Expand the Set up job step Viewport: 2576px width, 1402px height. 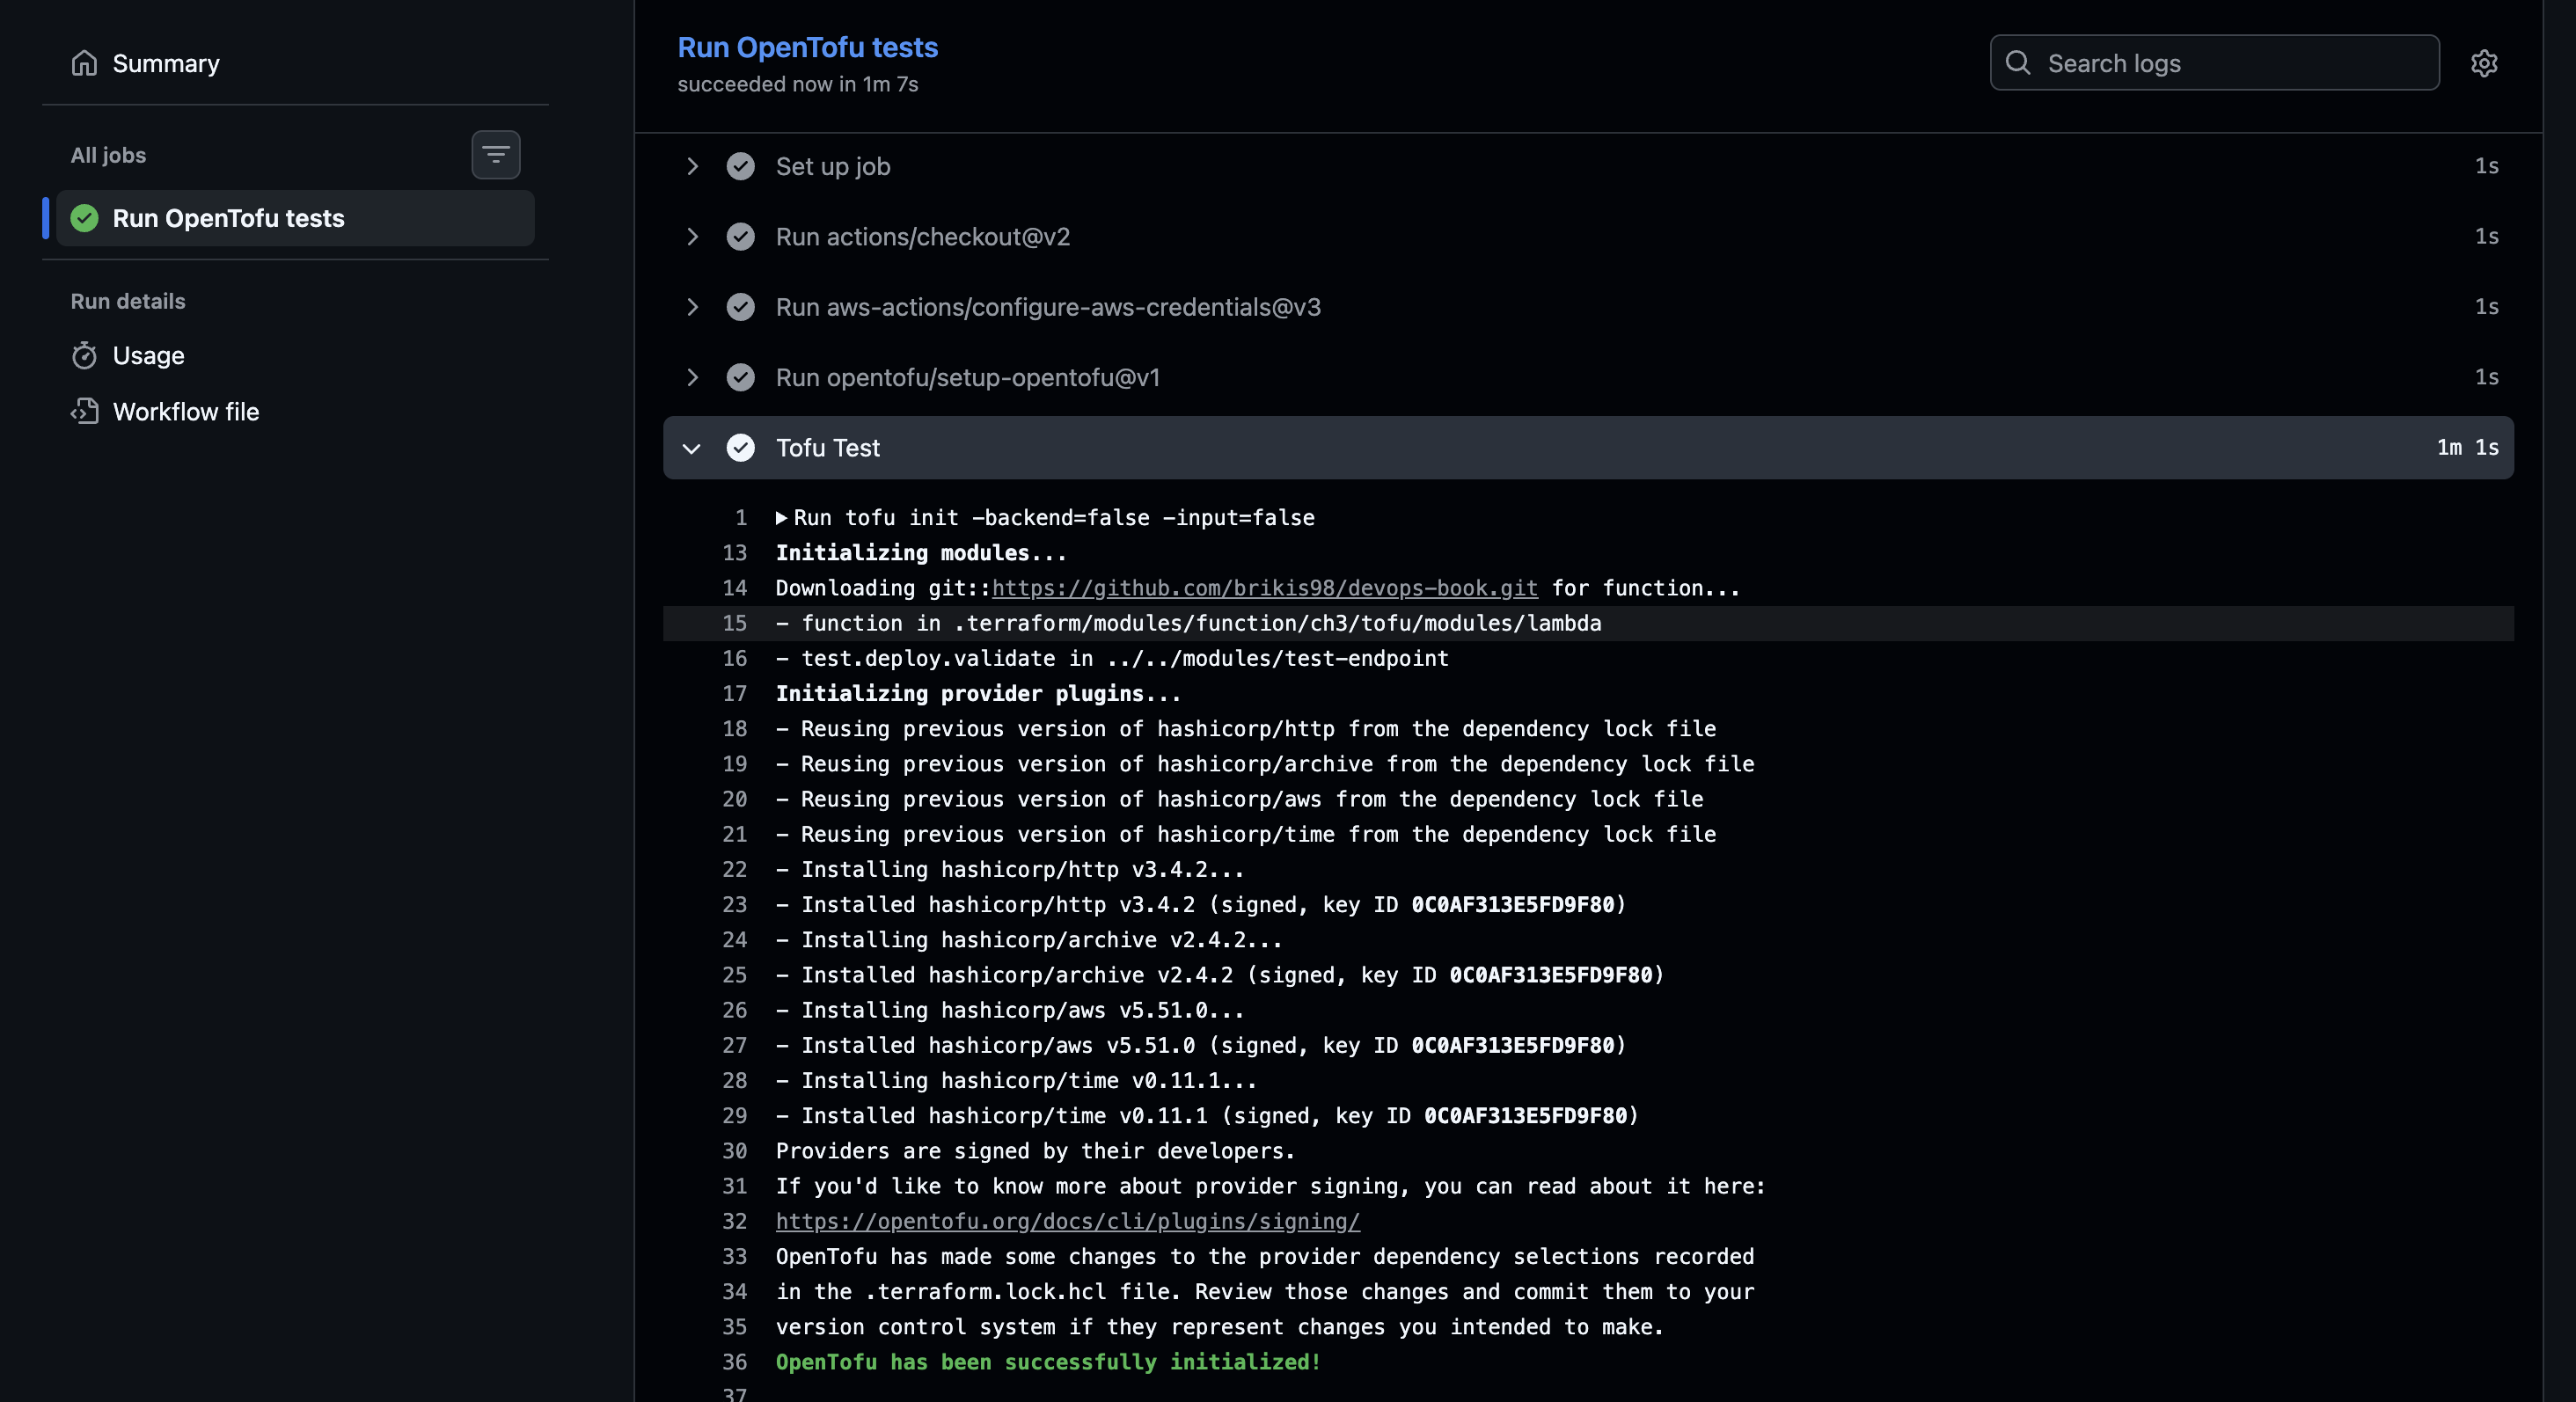click(x=692, y=166)
